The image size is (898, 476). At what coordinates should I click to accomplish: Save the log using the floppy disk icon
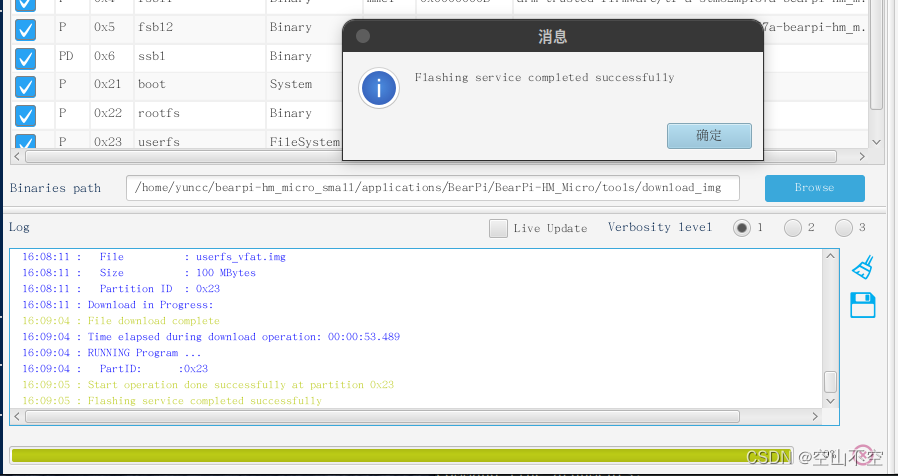(x=862, y=305)
